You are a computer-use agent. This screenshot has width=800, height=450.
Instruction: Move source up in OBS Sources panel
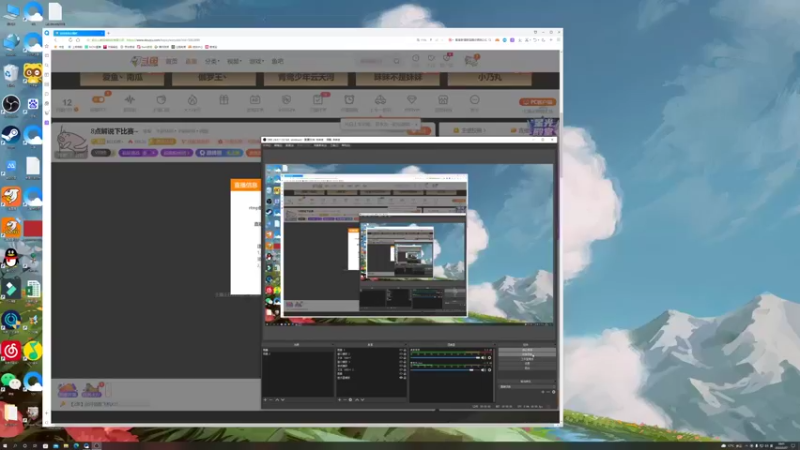(x=357, y=399)
